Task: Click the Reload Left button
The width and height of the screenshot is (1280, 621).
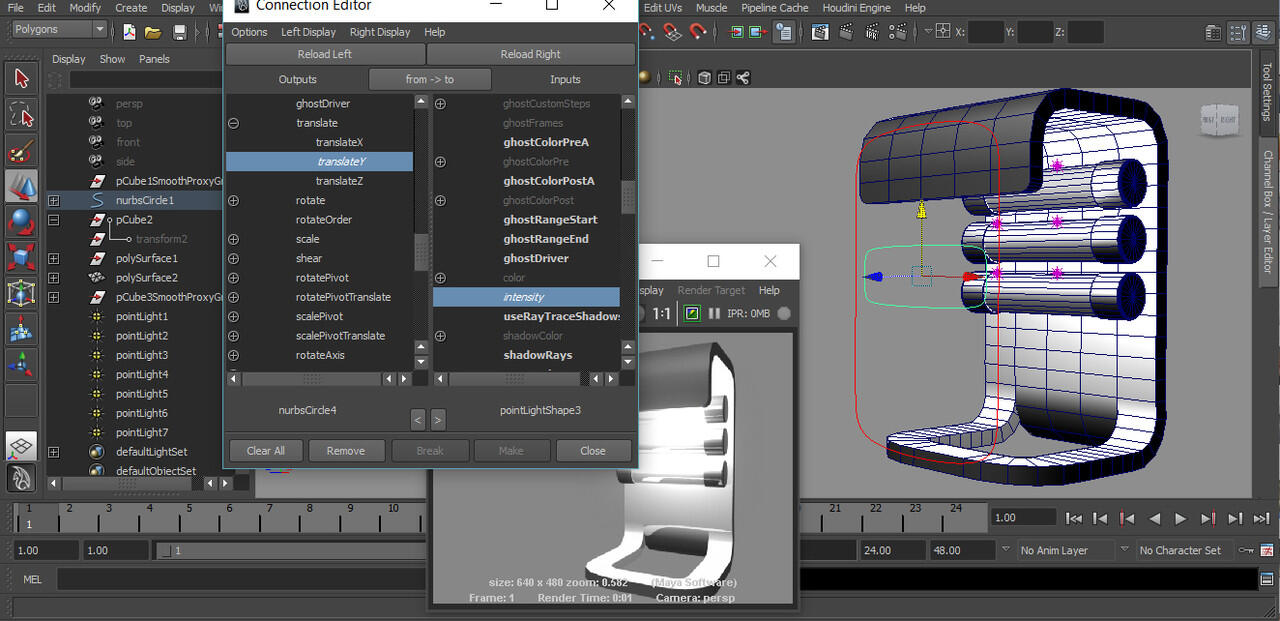Action: coord(325,54)
